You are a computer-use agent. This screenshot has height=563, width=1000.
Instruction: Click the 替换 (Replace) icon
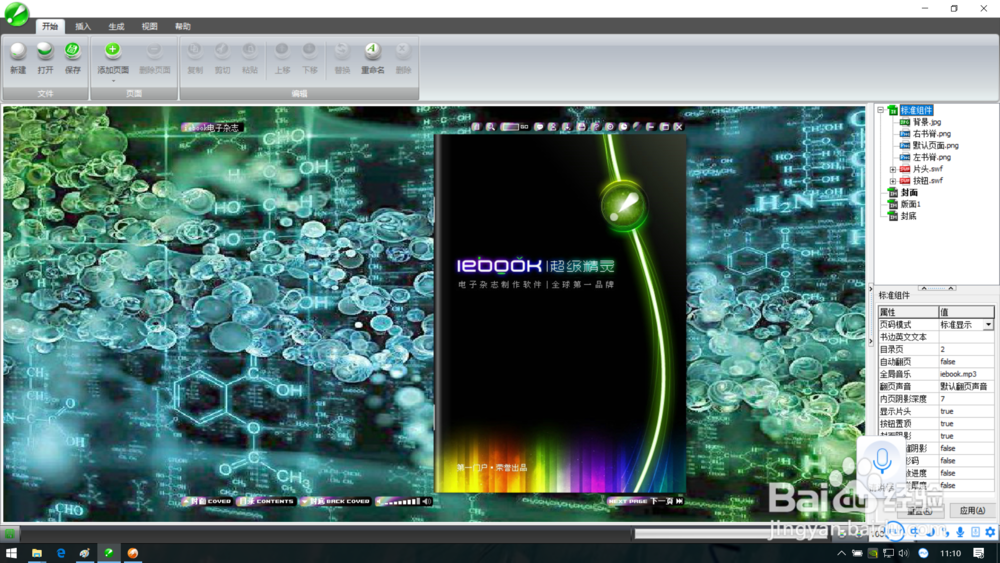click(x=342, y=50)
